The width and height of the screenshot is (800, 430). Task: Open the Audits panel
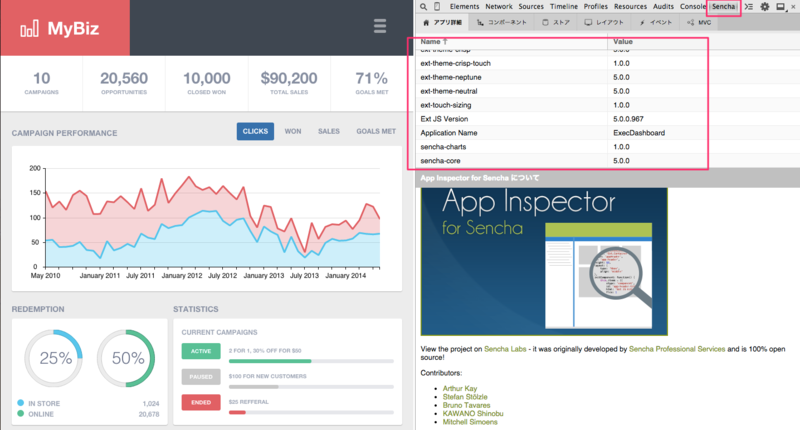tap(663, 7)
